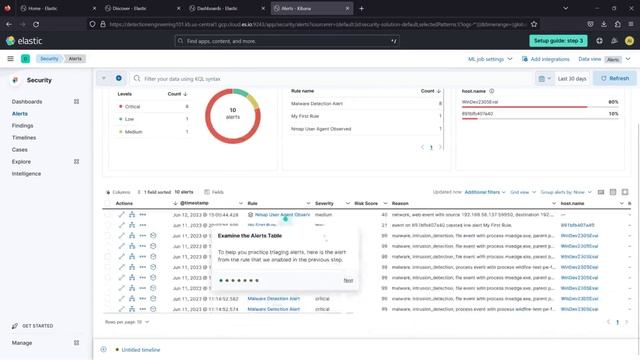Screen dimensions: 640x360
Task: Open session view for the 11:14:52.582 alert
Action: tap(153, 298)
